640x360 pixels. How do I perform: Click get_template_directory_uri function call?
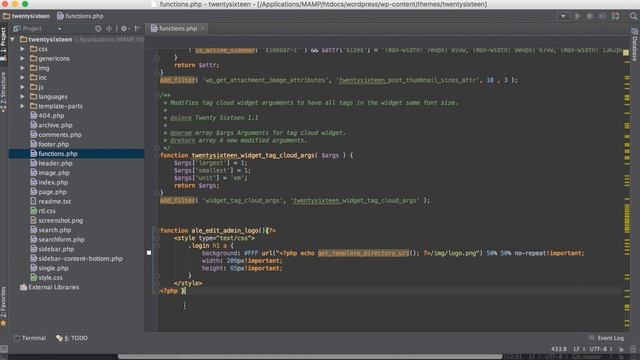[363, 253]
